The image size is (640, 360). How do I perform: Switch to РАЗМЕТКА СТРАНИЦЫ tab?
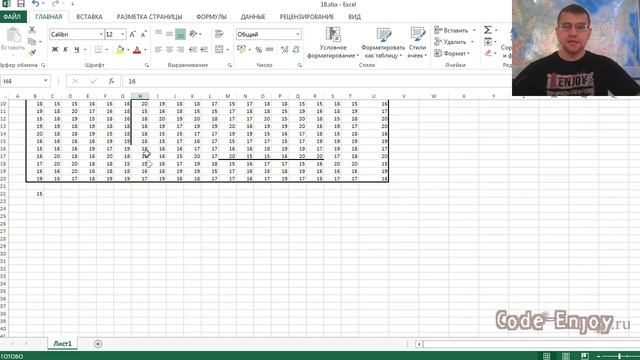tap(149, 17)
